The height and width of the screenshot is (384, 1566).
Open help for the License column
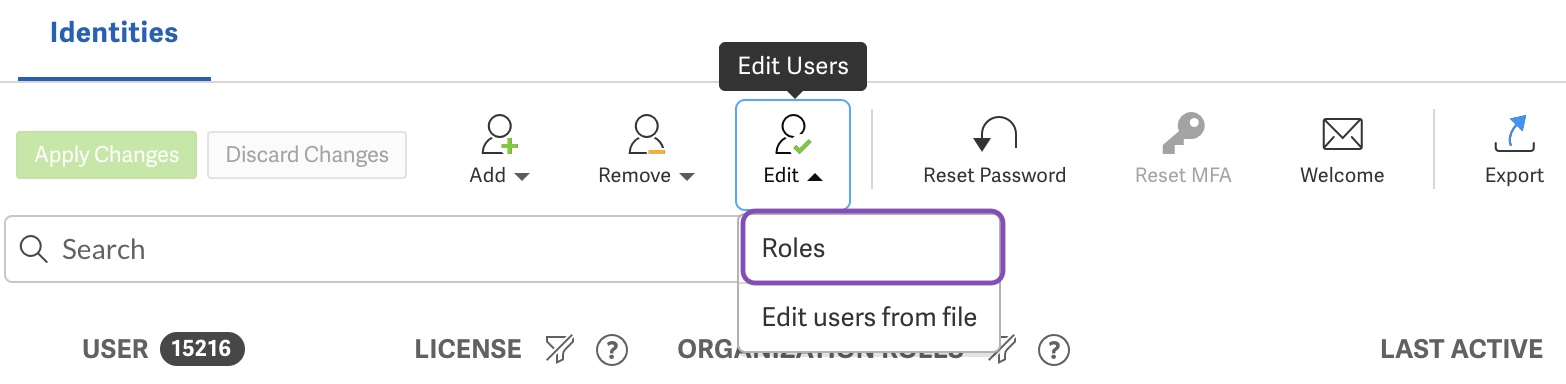coord(611,349)
